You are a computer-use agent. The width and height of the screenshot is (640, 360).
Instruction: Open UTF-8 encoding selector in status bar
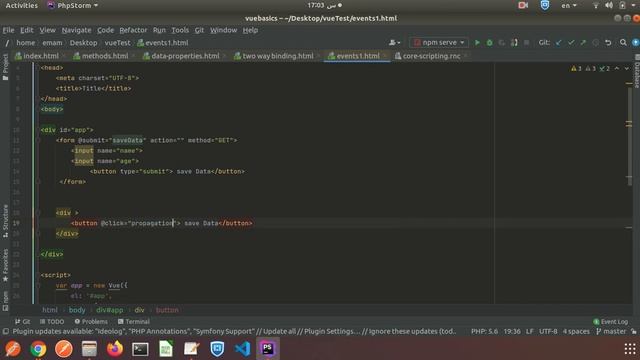tap(548, 331)
